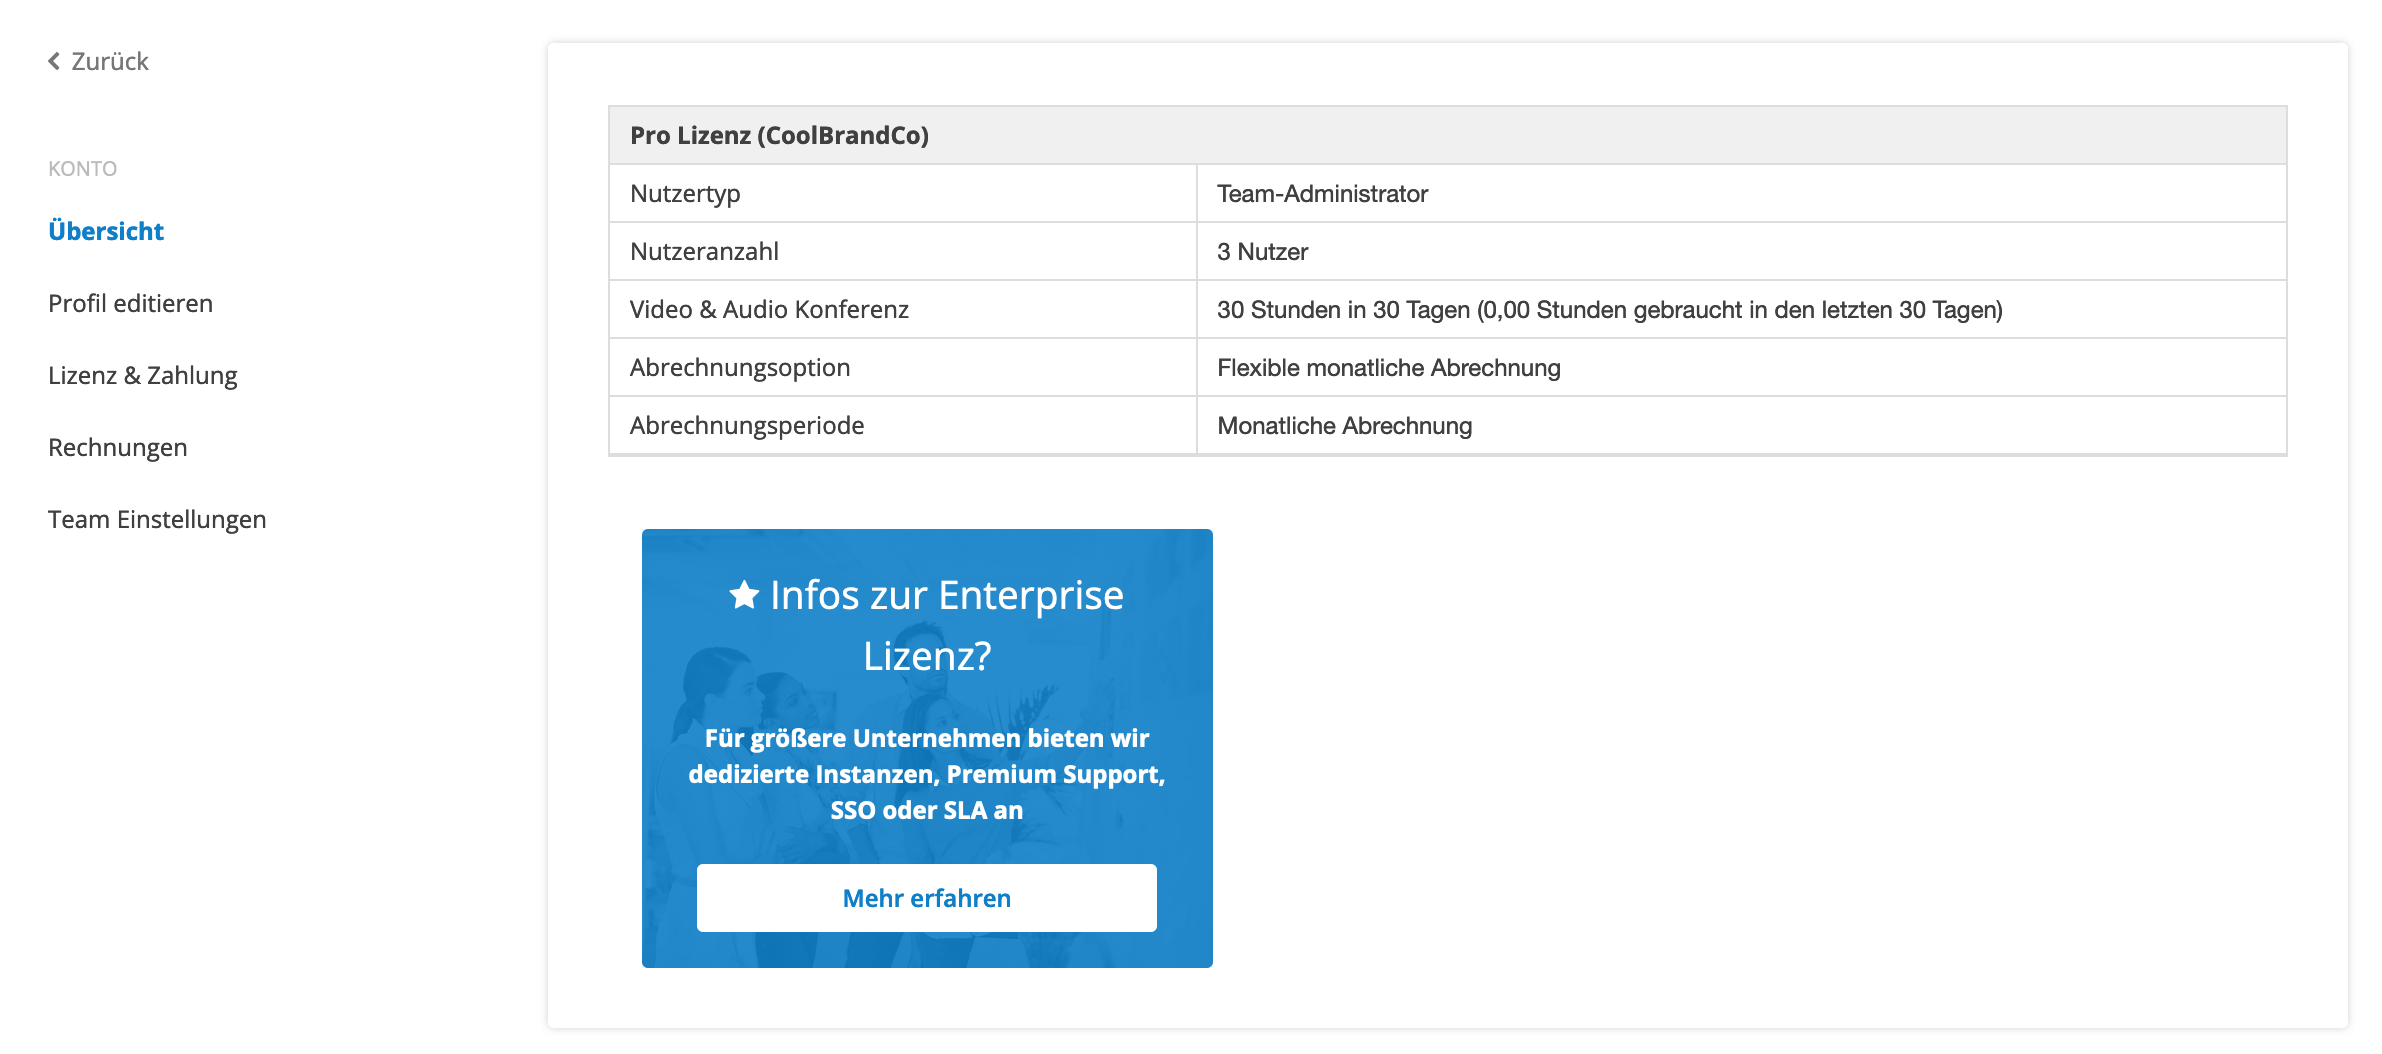2382x1054 pixels.
Task: Open Lizenz & Zahlung page
Action: [x=143, y=375]
